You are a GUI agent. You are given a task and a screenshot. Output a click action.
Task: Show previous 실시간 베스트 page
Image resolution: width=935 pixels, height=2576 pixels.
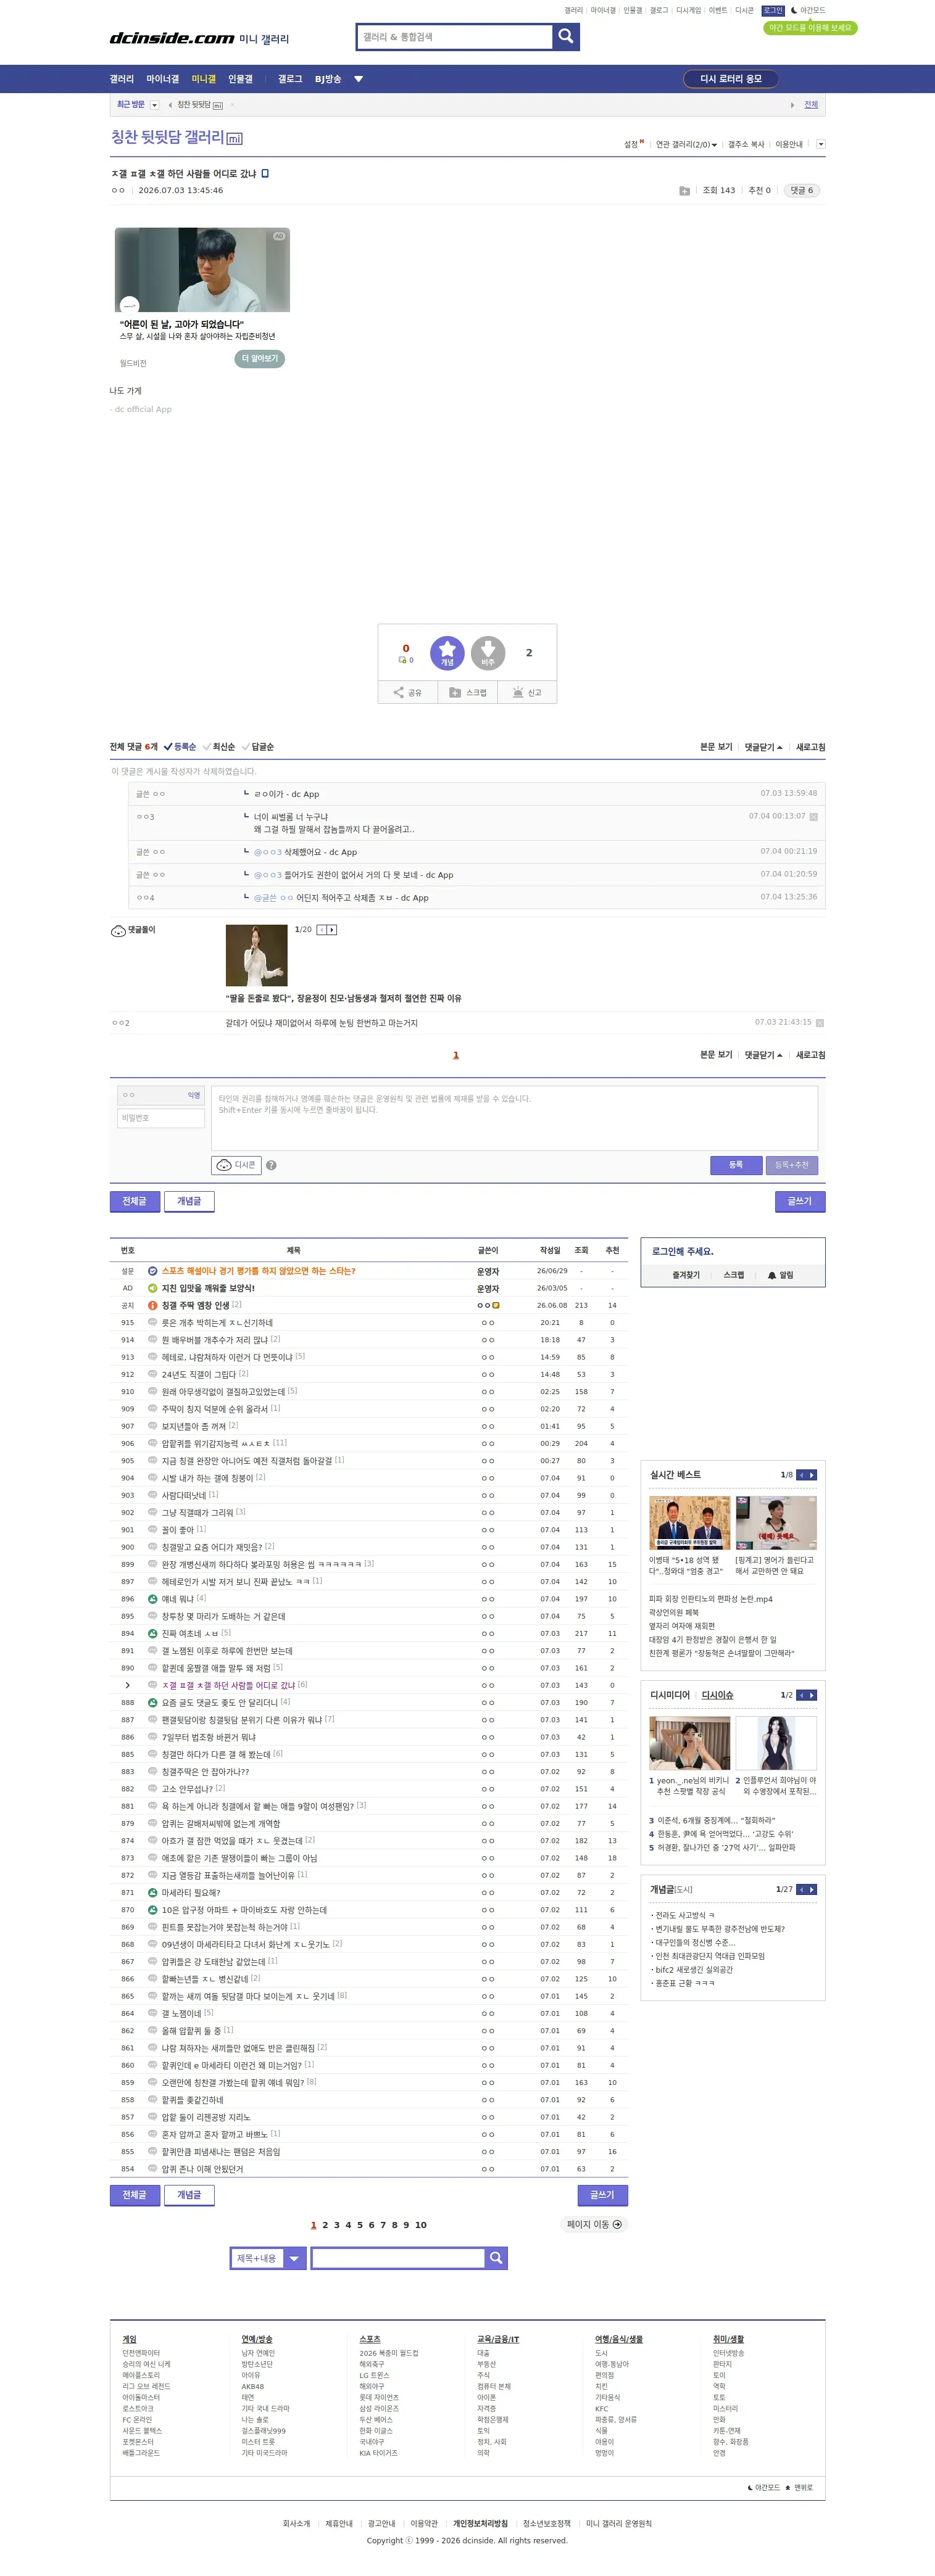click(802, 1475)
